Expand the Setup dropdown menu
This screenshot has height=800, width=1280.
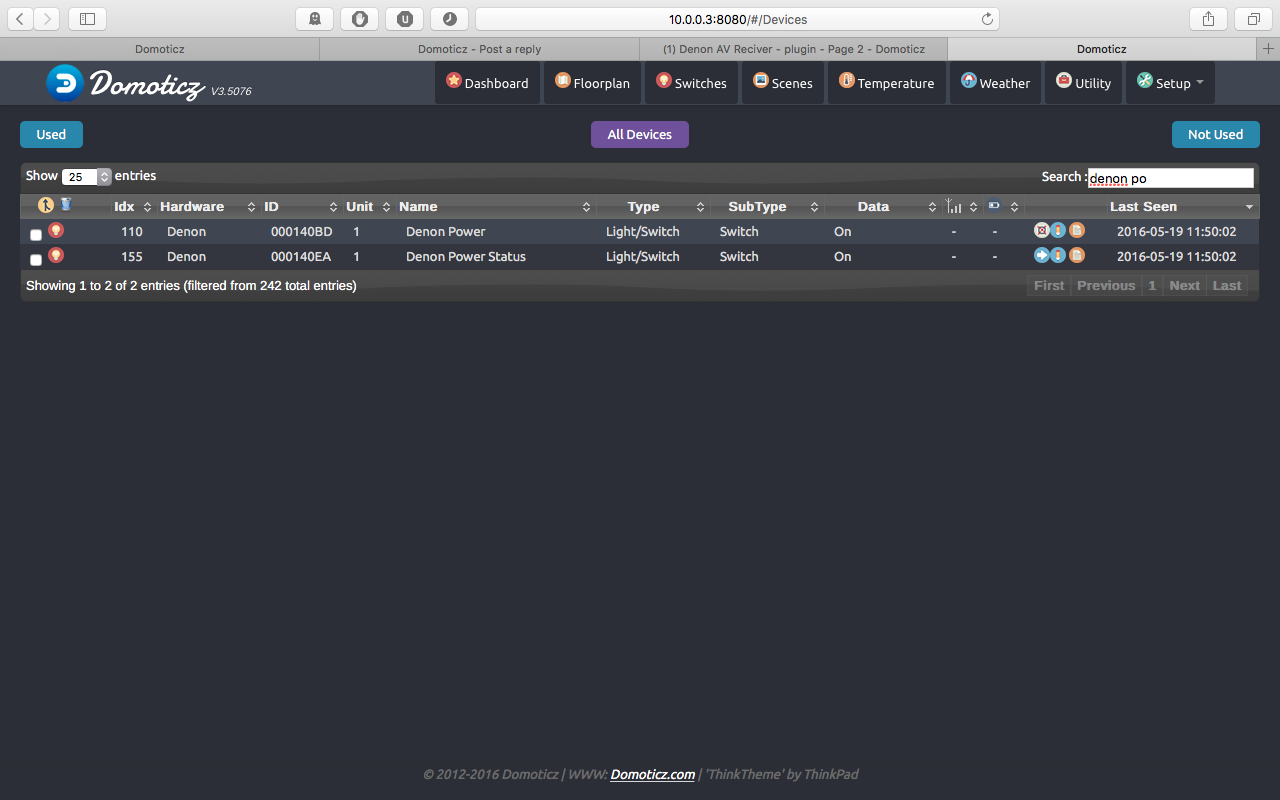pos(1170,83)
